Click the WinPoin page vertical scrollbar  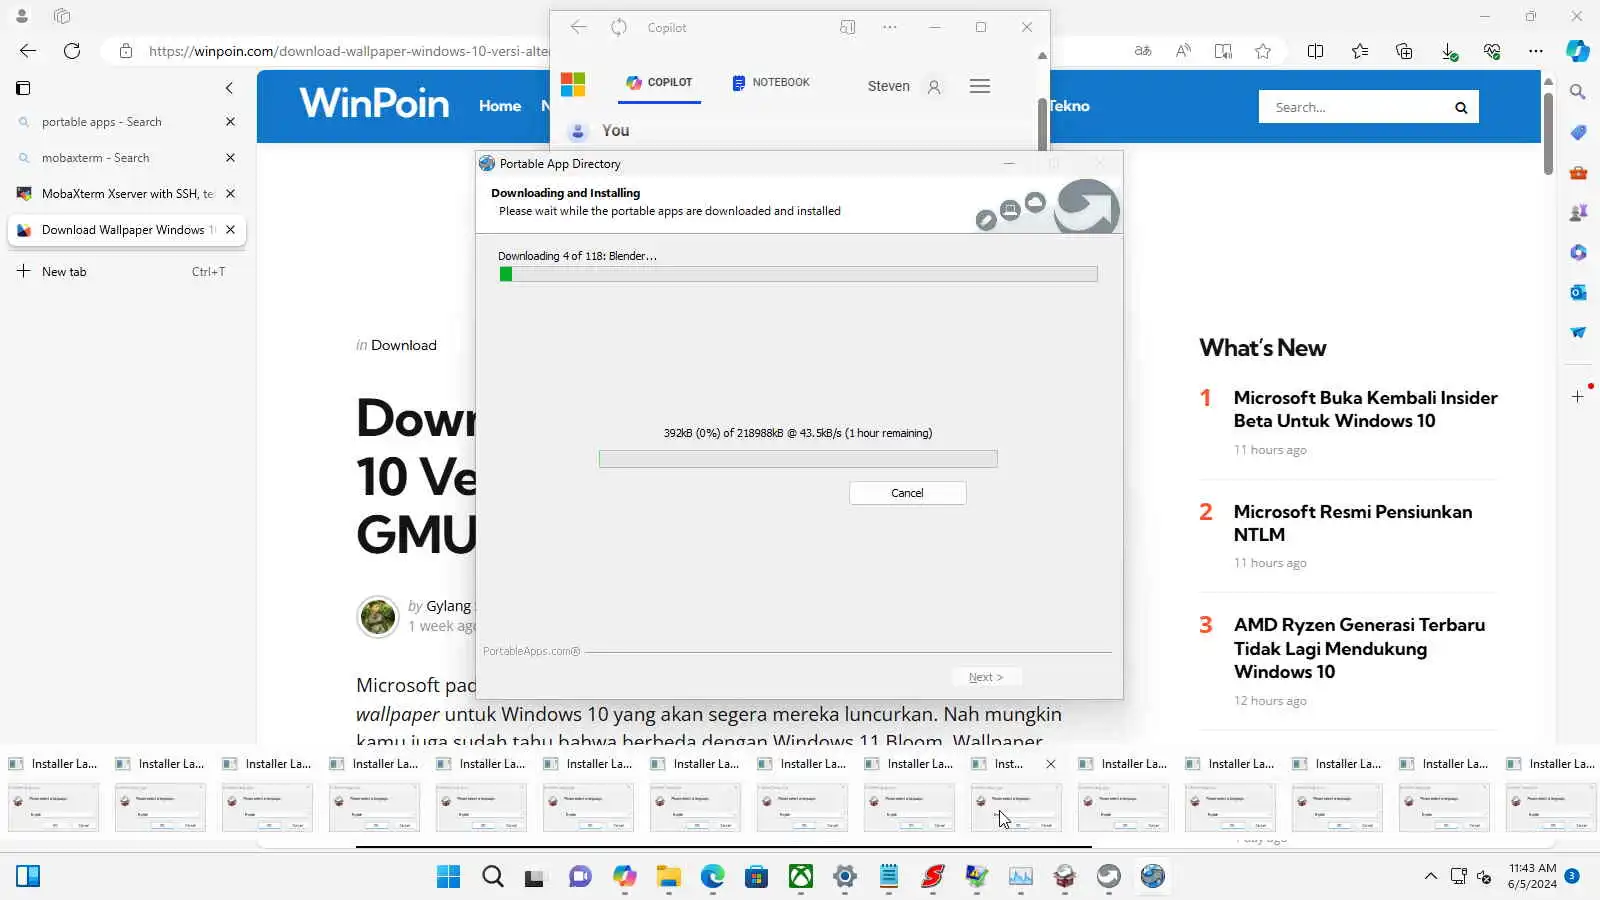pyautogui.click(x=1548, y=133)
